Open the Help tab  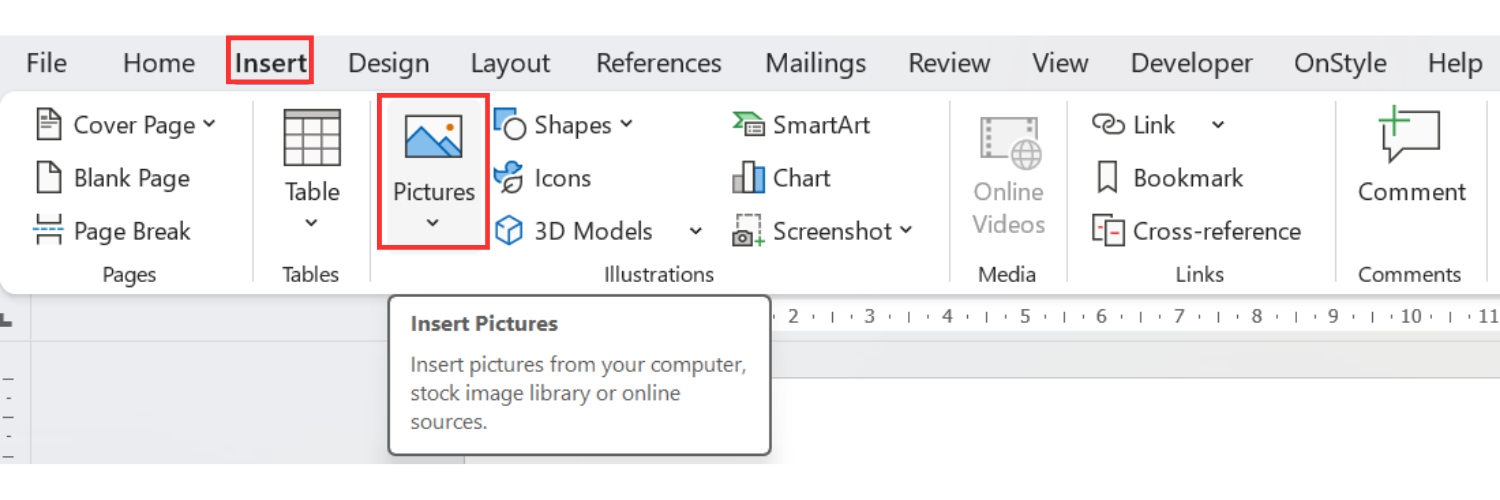[1454, 63]
